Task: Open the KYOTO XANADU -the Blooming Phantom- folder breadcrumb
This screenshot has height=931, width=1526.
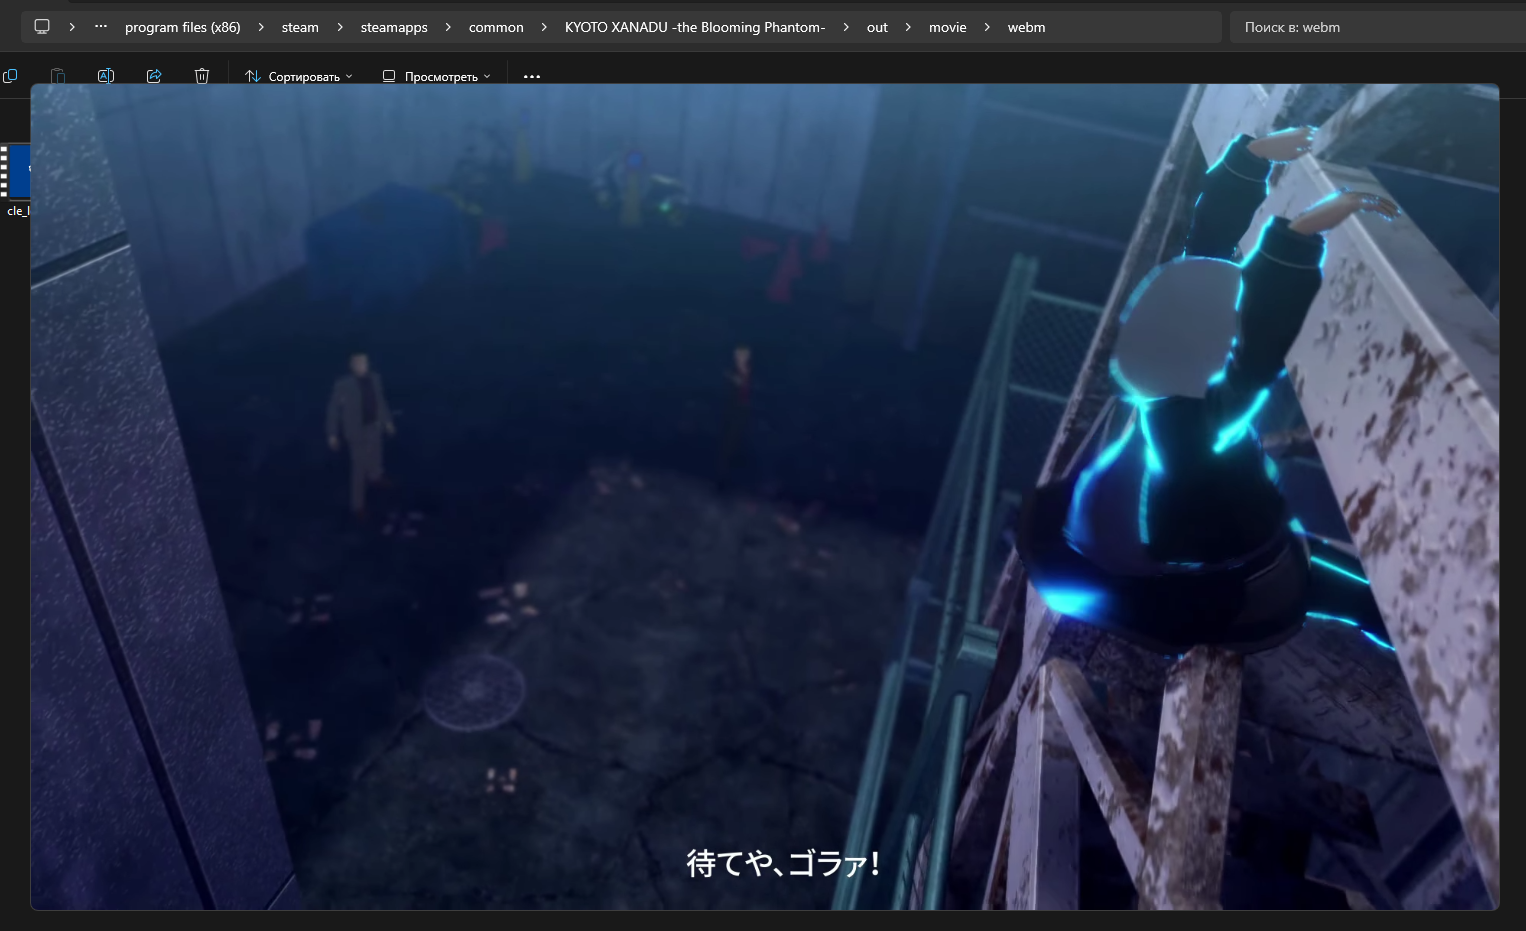Action: pos(695,27)
